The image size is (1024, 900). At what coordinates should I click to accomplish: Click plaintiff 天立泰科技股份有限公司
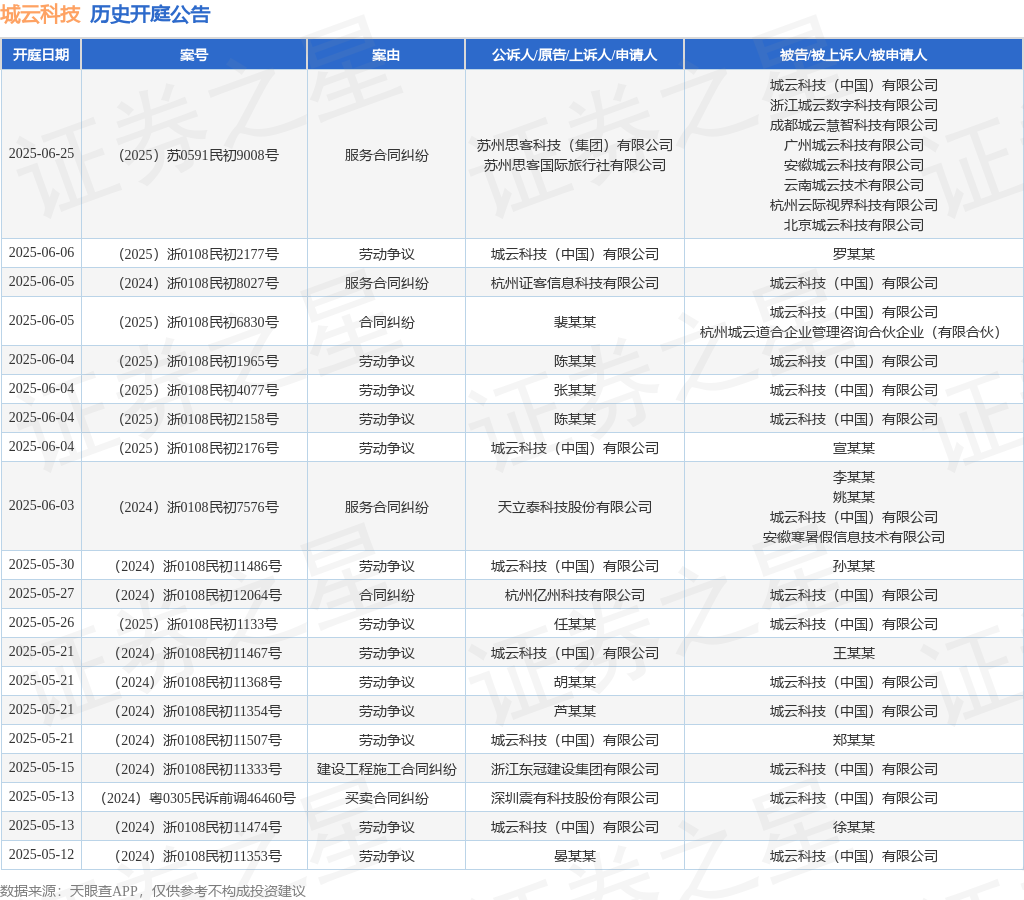[575, 507]
